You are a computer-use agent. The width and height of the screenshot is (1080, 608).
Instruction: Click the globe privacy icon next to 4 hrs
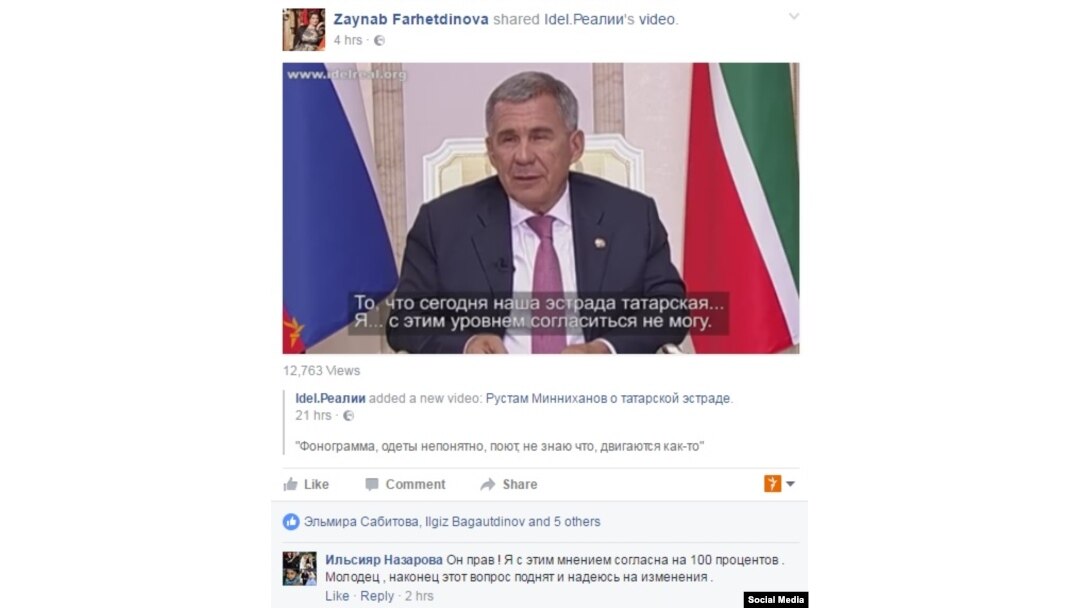379,41
